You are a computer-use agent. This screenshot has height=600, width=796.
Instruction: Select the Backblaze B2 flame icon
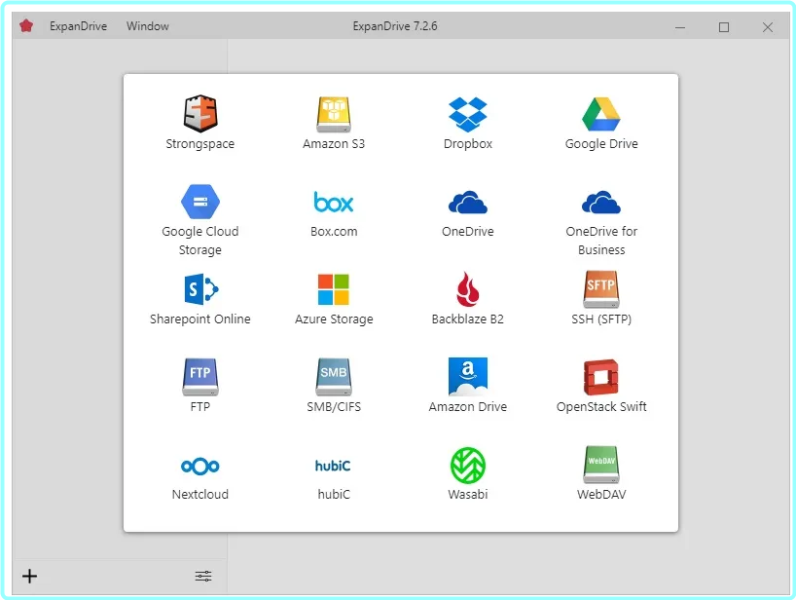[x=468, y=289]
